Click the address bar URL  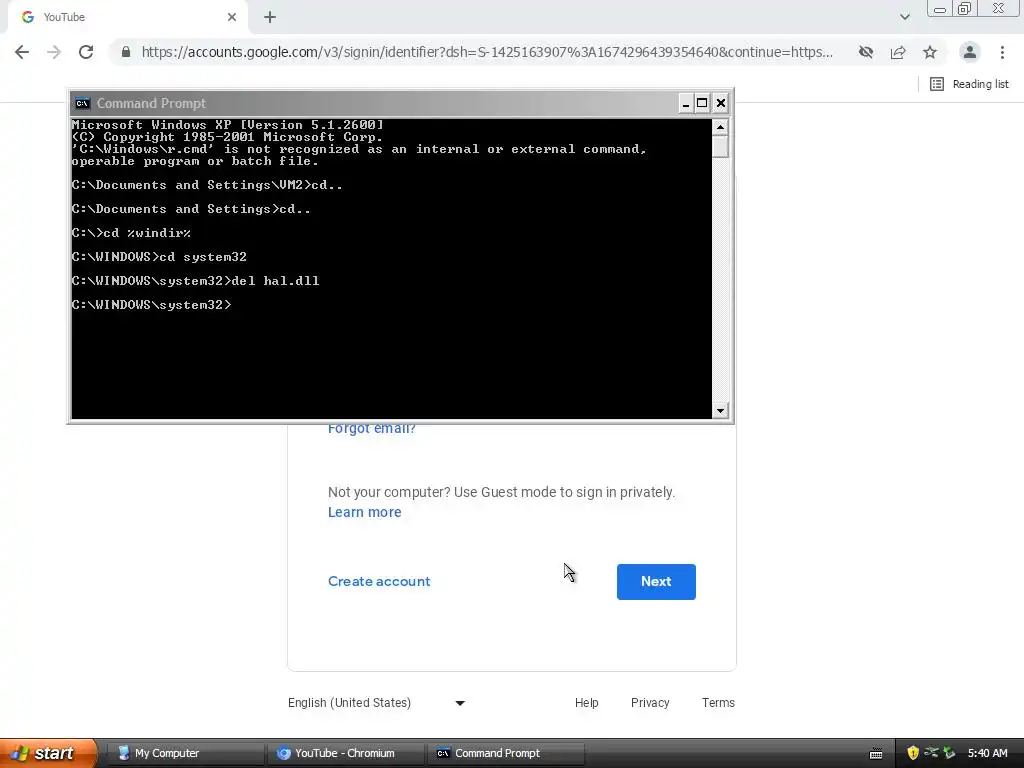point(487,52)
